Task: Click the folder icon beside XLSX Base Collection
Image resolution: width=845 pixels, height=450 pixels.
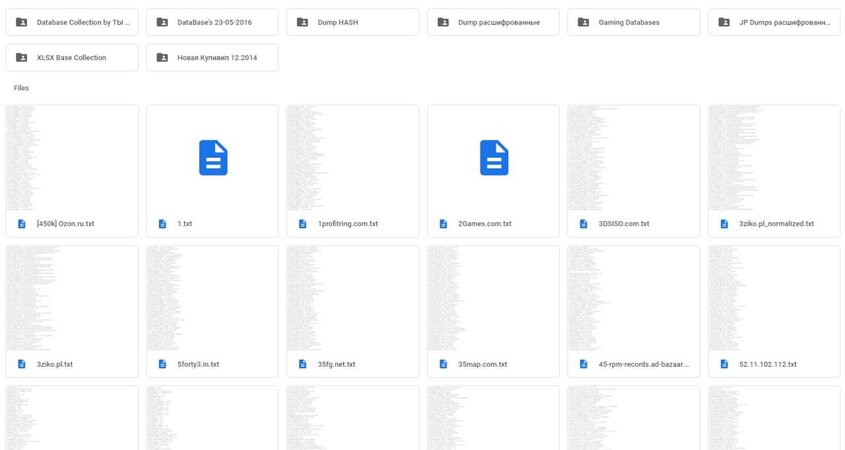Action: point(22,57)
